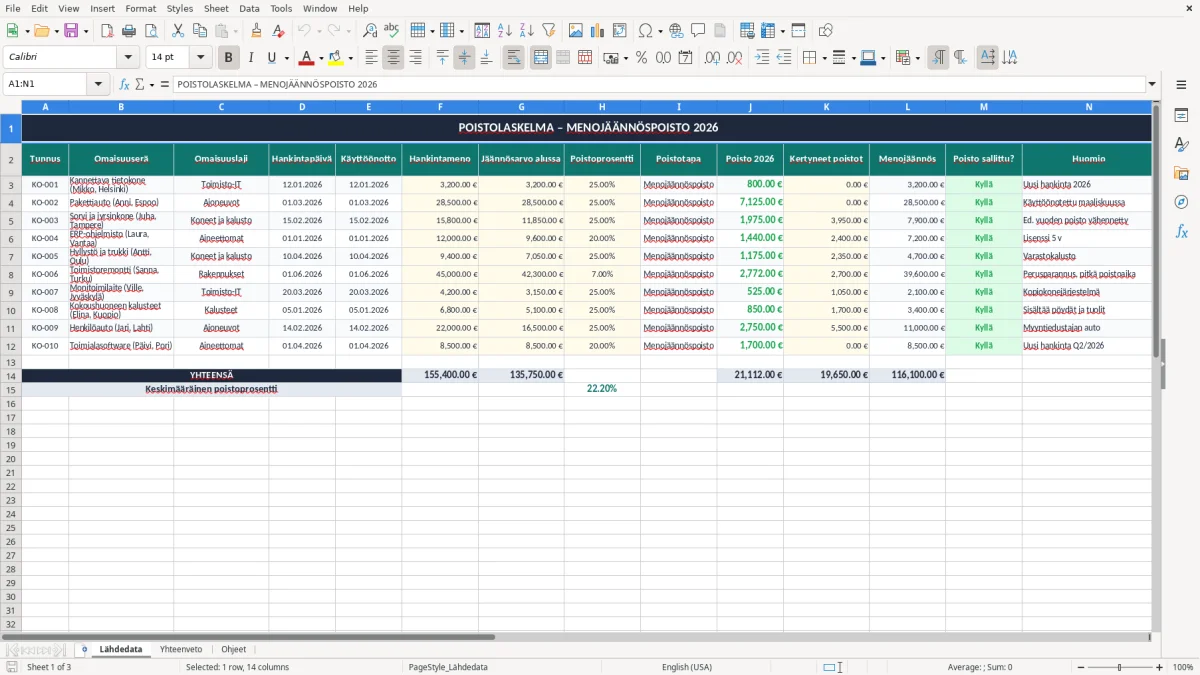
Task: Expand the formula bar
Action: click(x=1152, y=84)
